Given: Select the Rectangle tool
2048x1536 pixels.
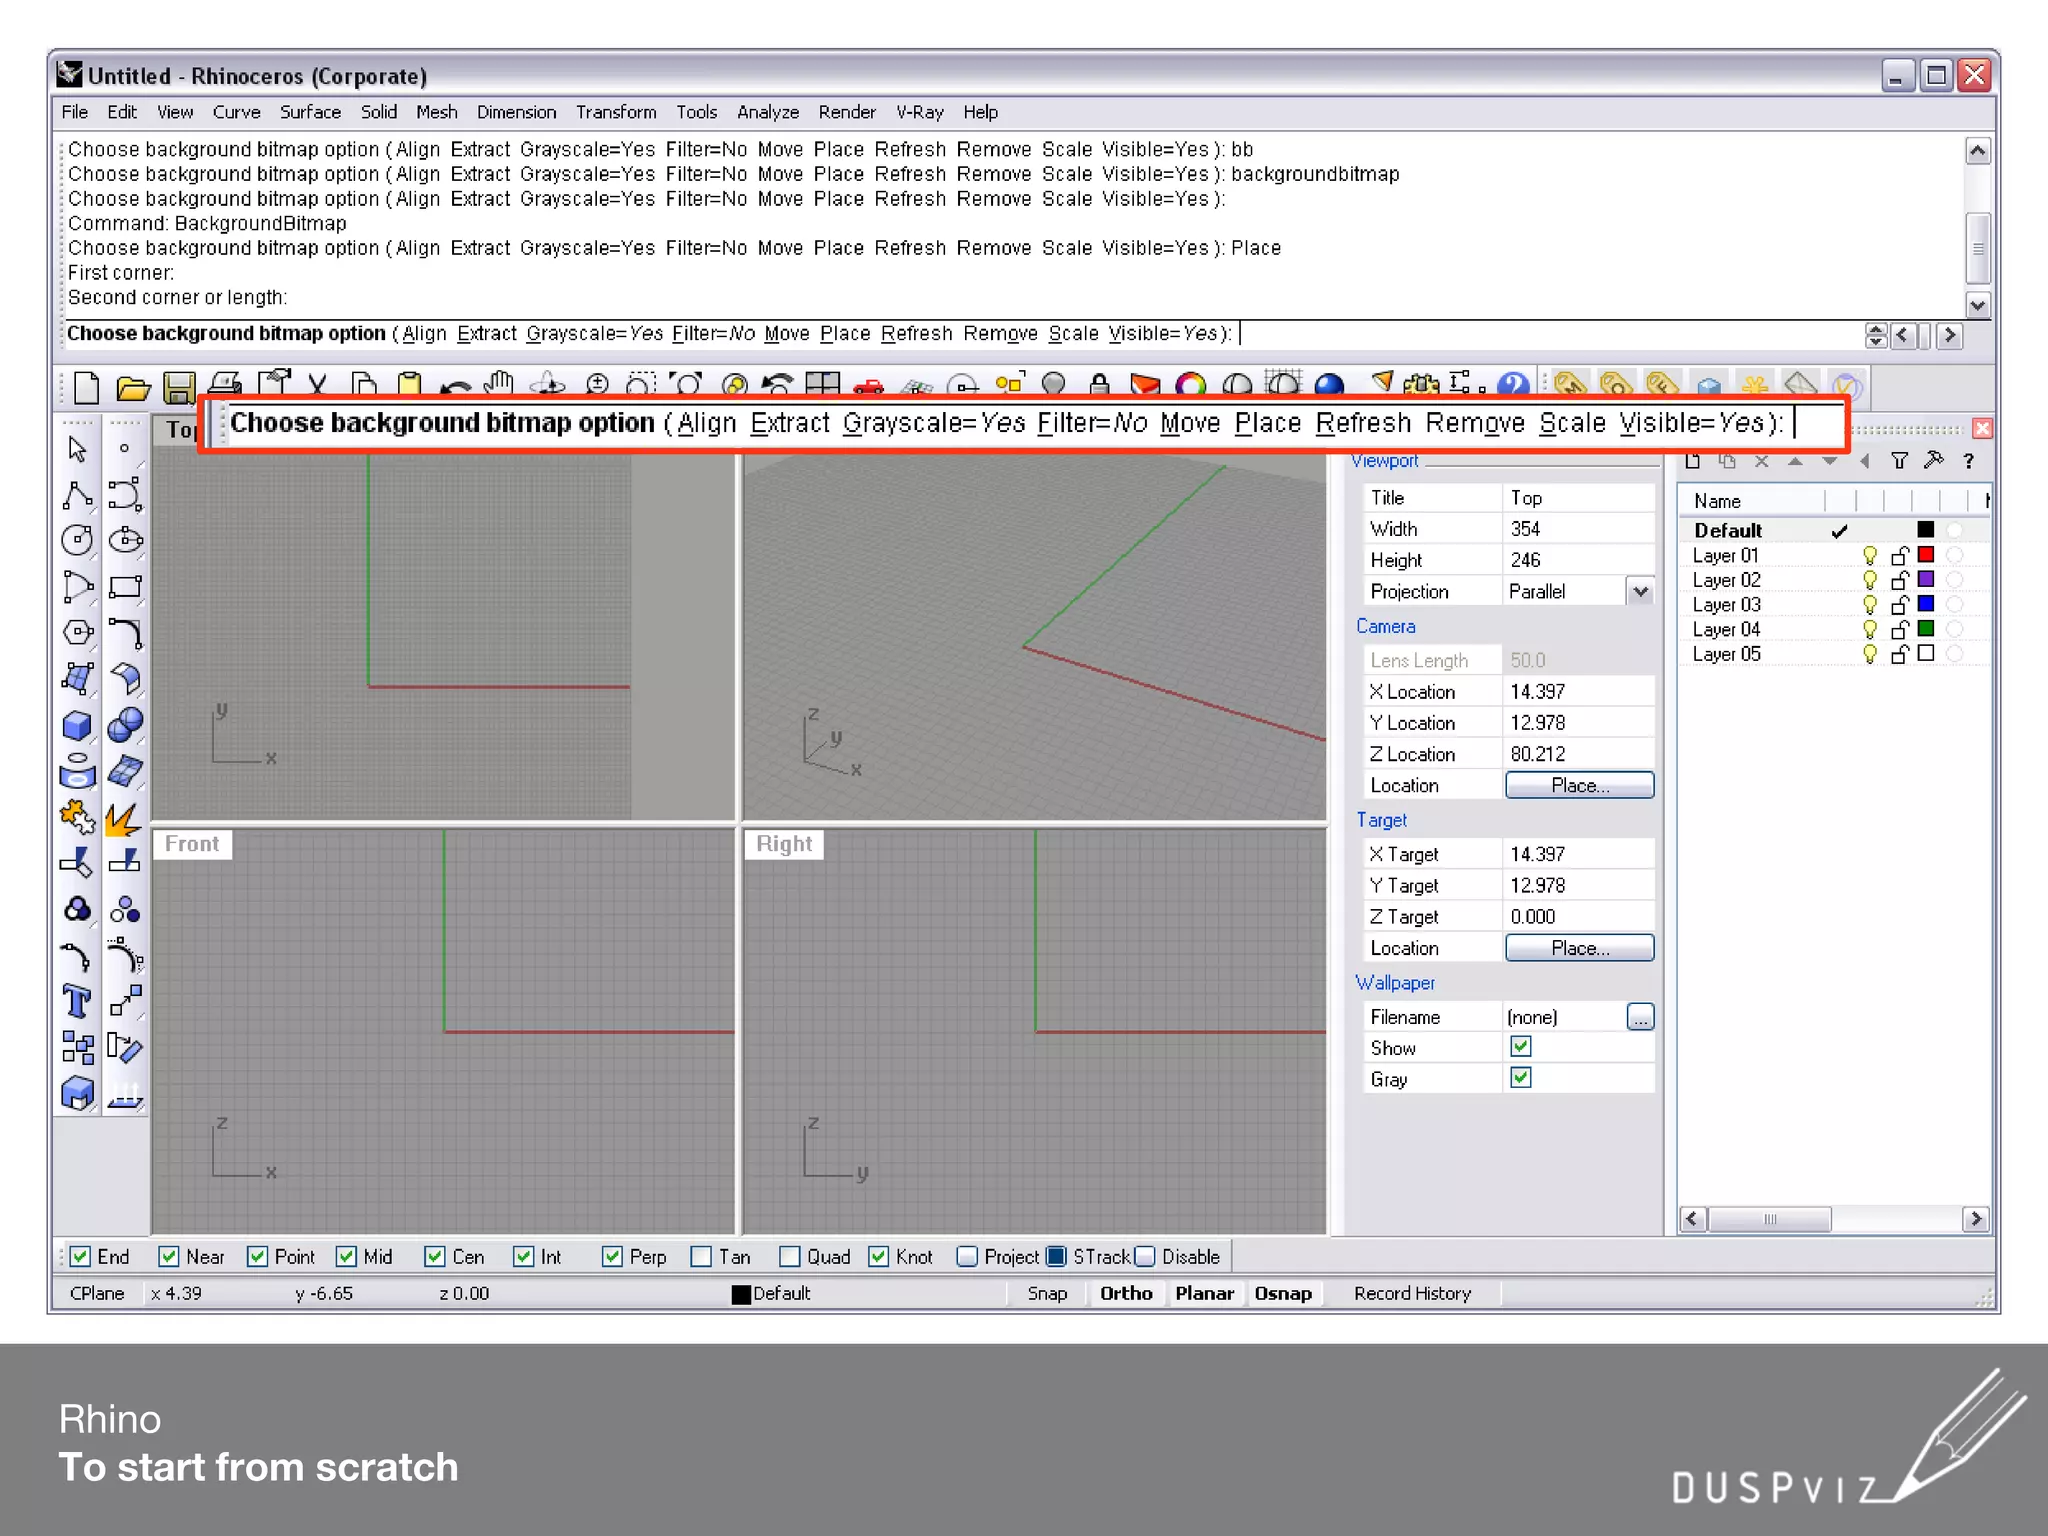Looking at the screenshot, I should pos(125,586).
